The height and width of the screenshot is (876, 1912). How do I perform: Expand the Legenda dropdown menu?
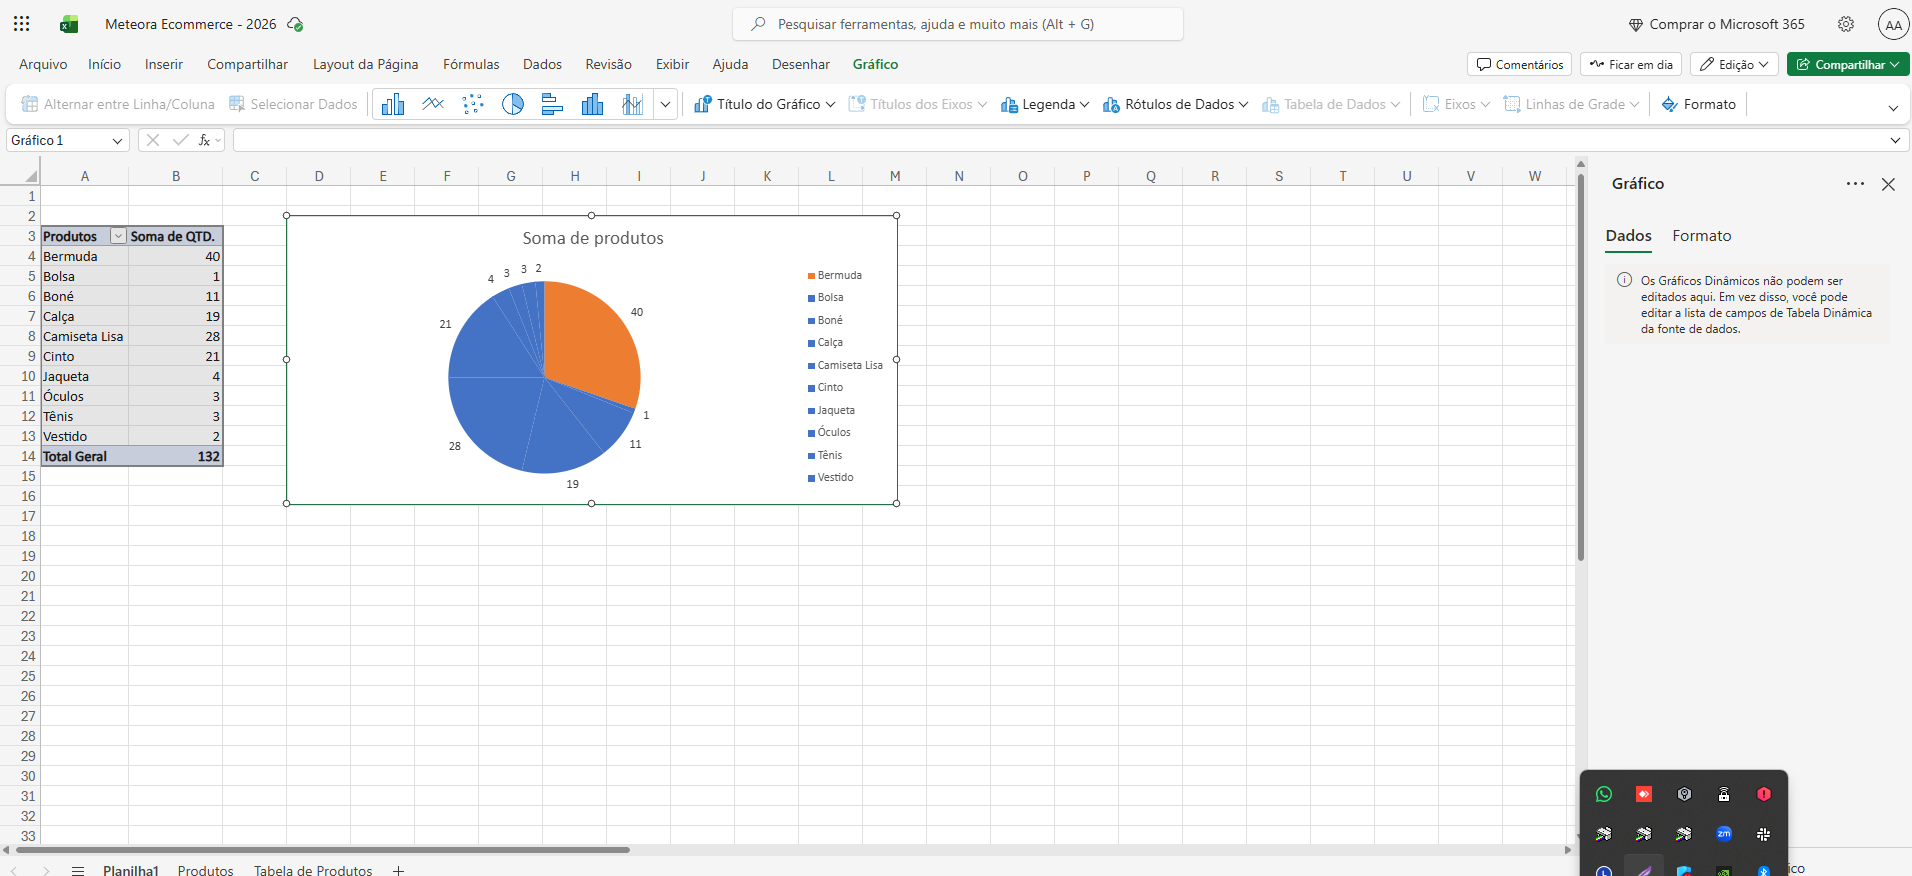pos(1045,104)
